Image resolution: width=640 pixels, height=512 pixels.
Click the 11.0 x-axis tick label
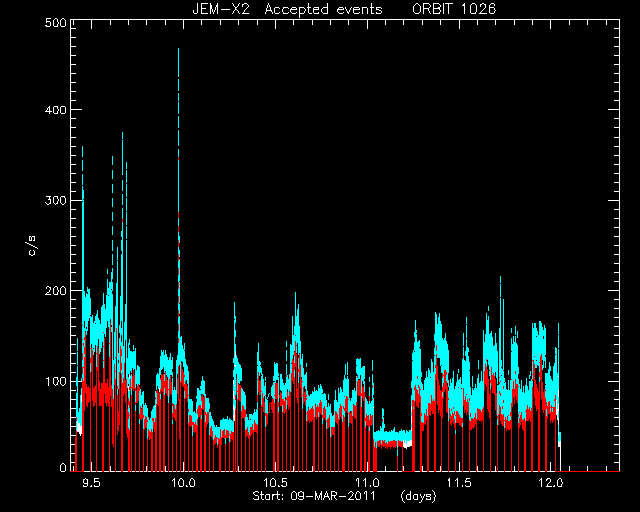(368, 483)
